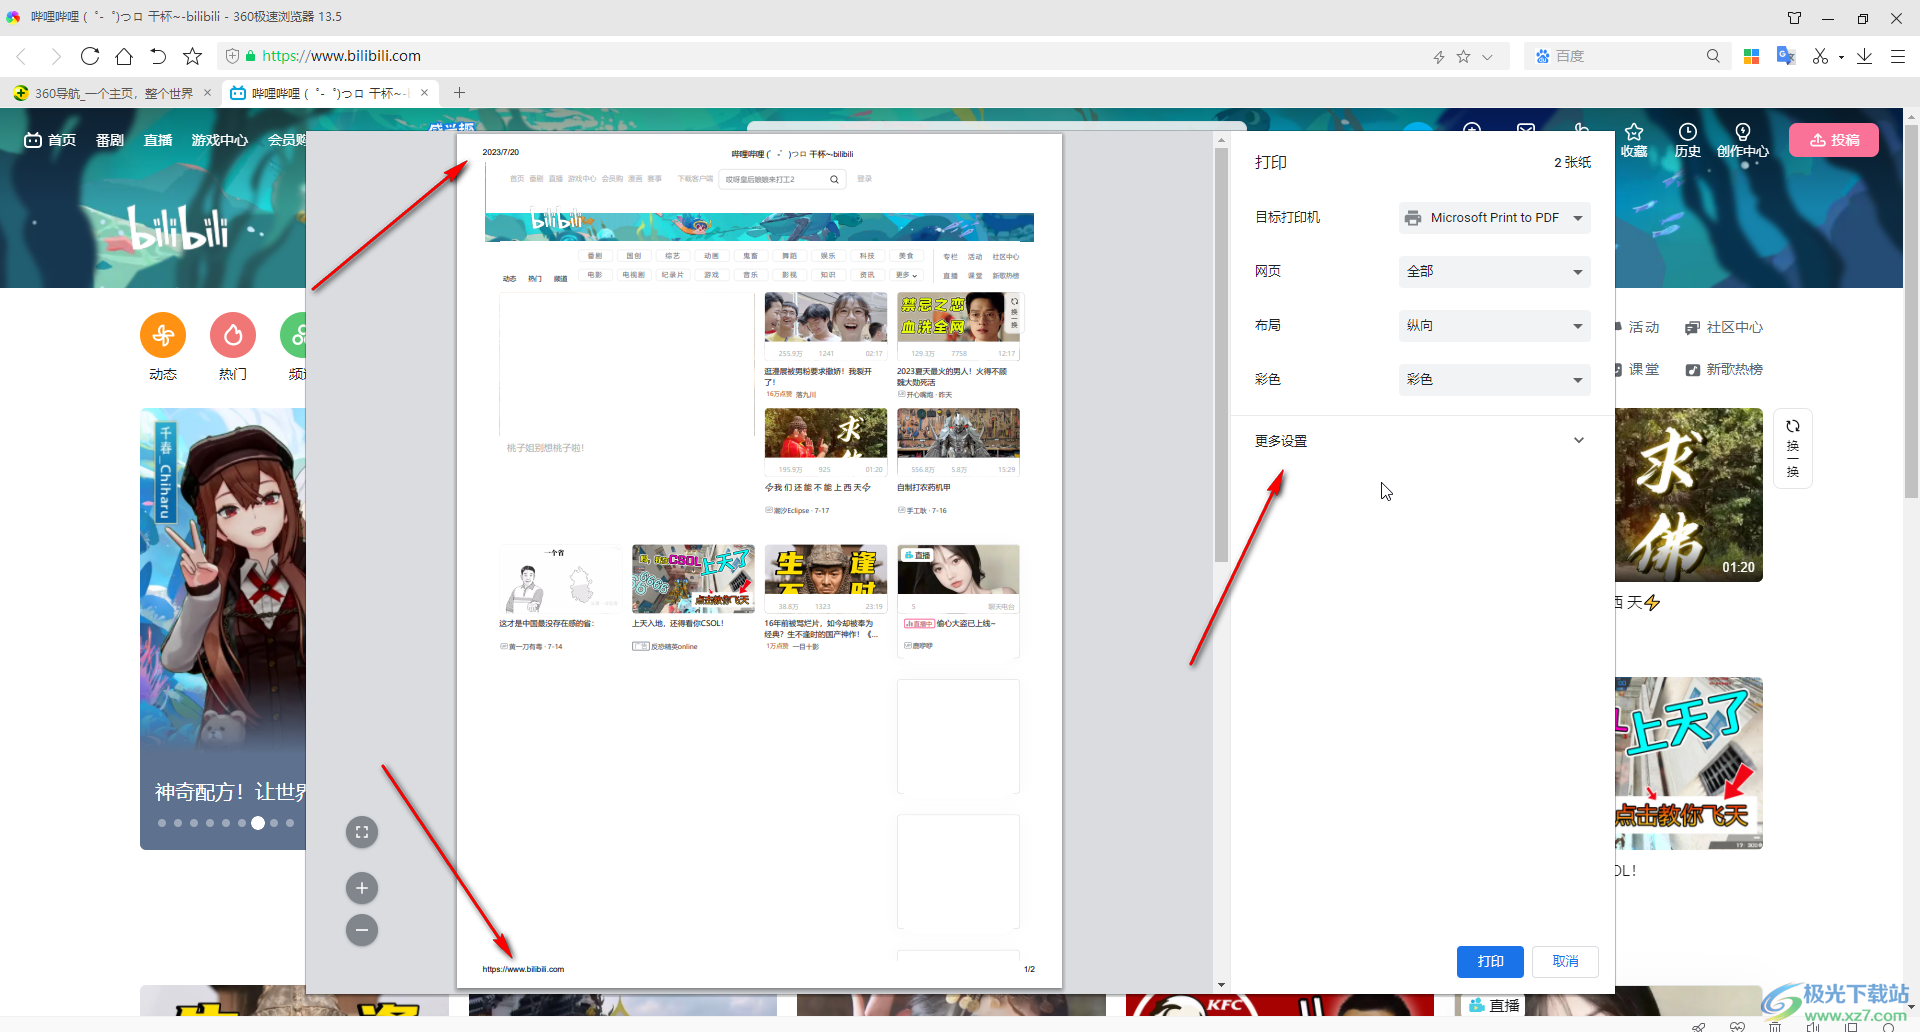Click the fit-to-page preview icon
Viewport: 1920px width, 1032px height.
pos(362,832)
